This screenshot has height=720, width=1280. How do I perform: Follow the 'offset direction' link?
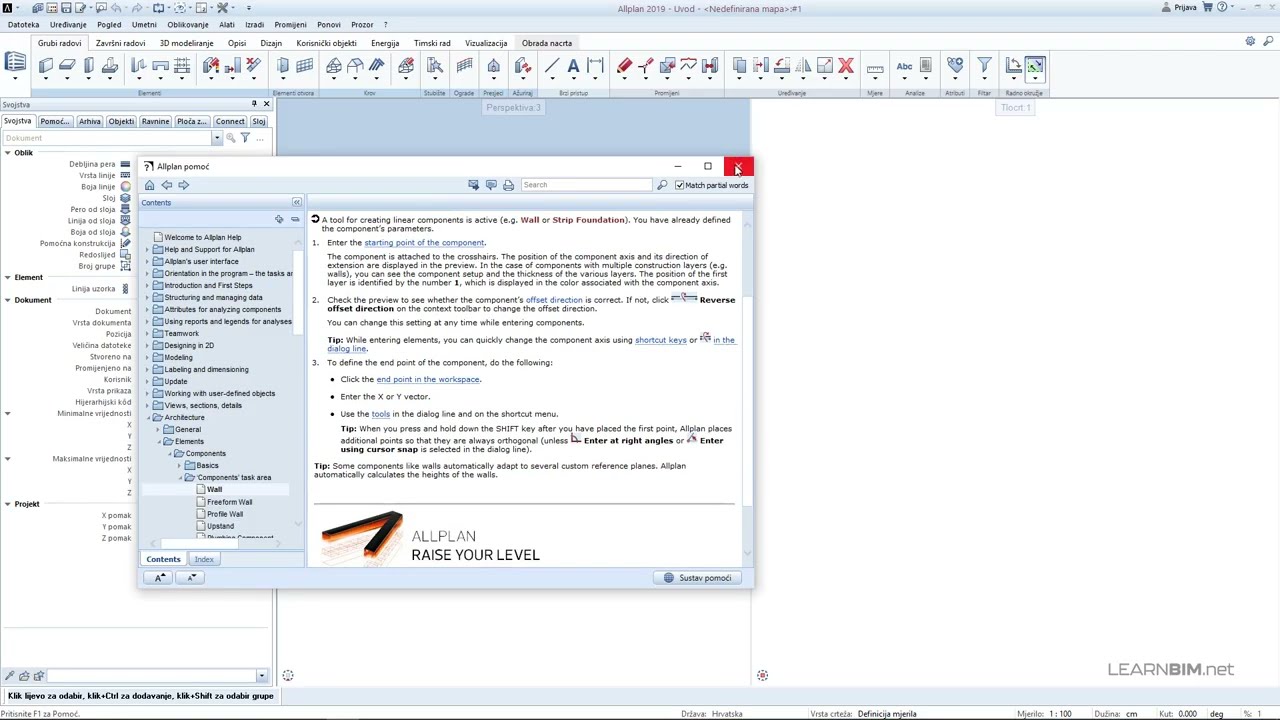[554, 300]
